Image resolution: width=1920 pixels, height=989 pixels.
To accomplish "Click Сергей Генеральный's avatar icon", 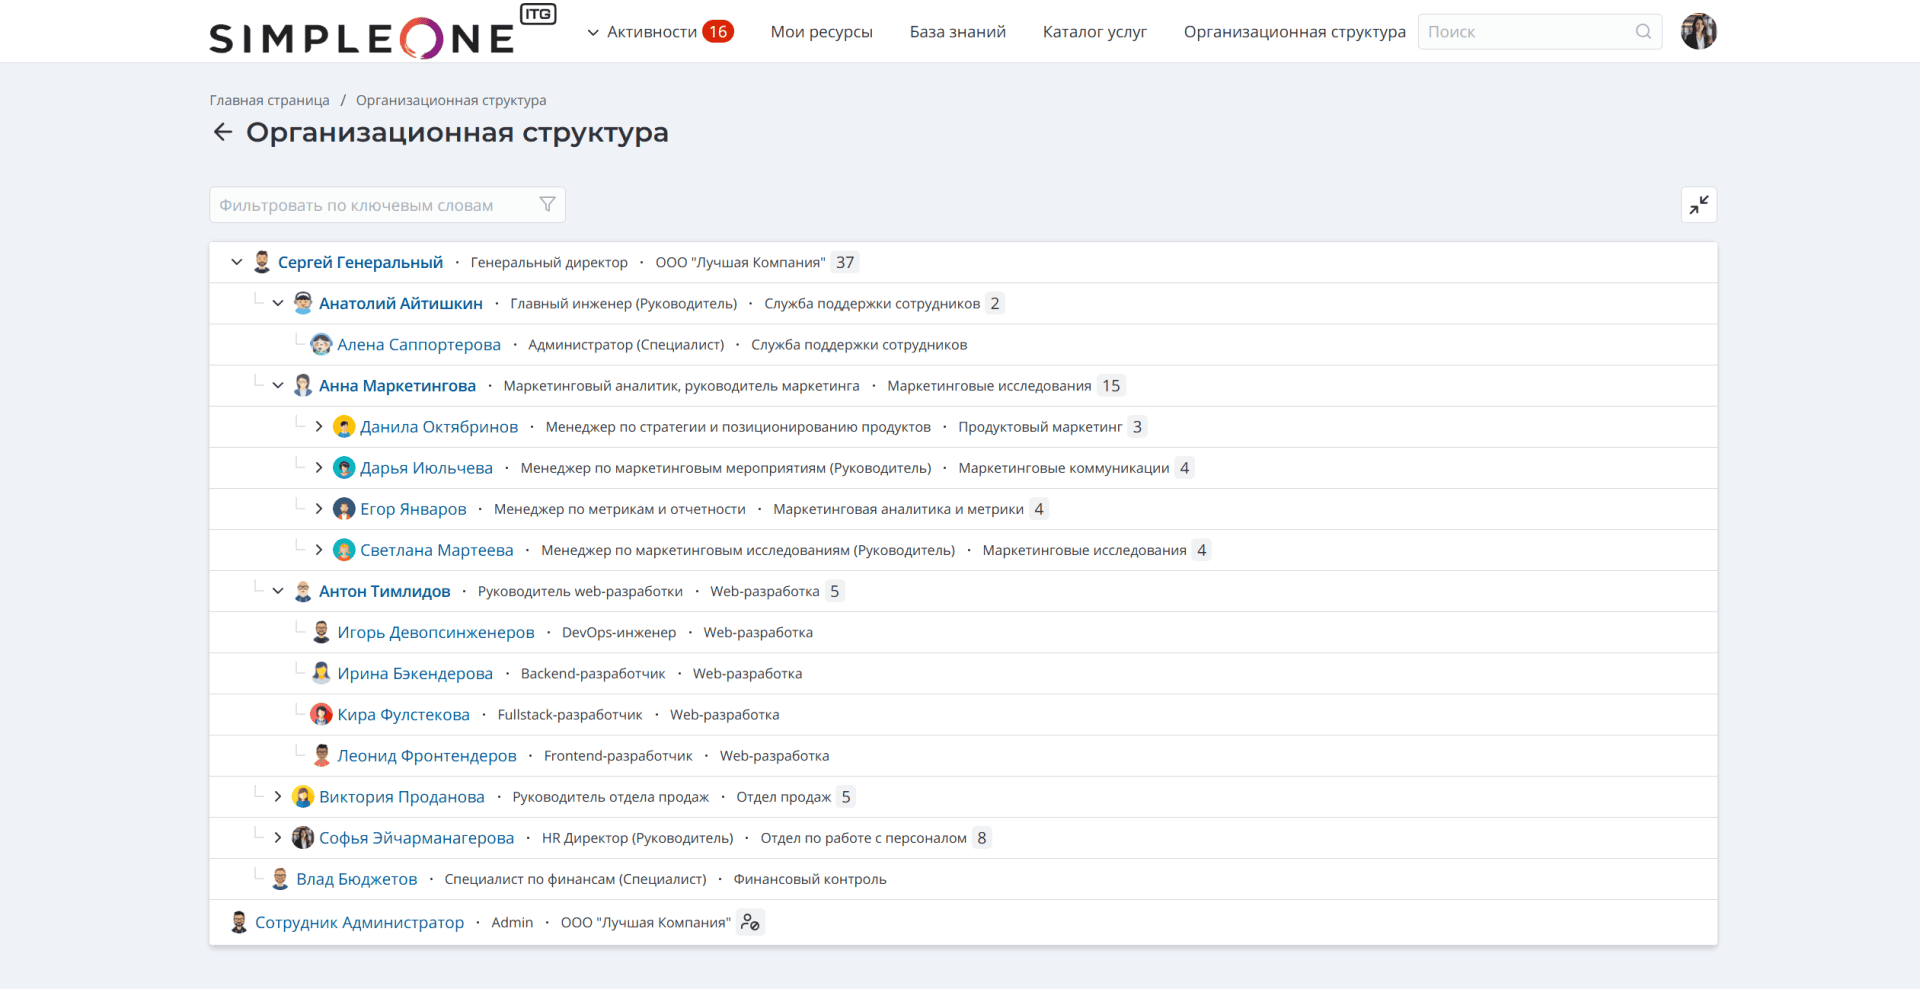I will click(x=262, y=262).
